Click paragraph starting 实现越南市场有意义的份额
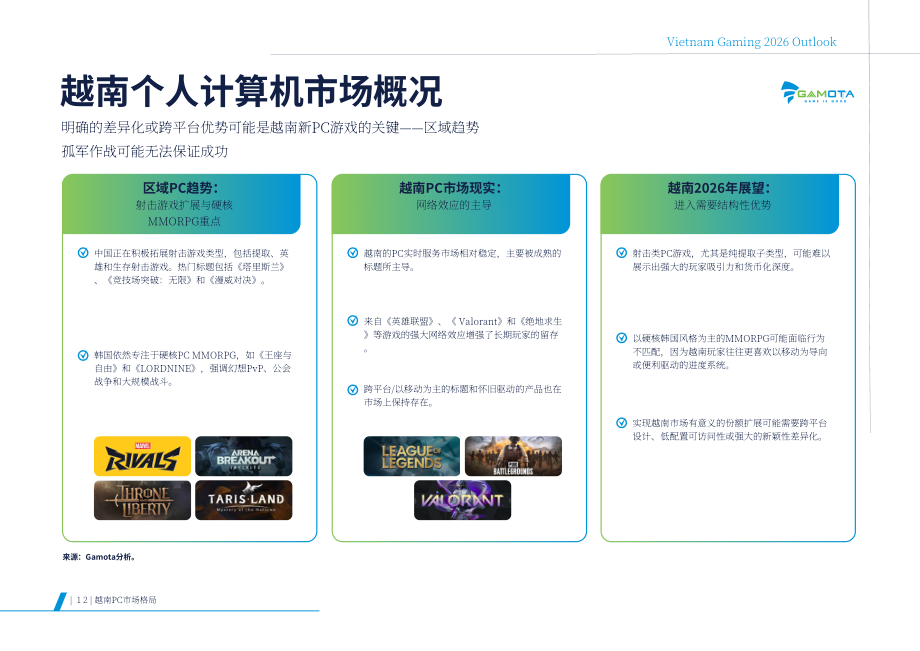 coord(730,429)
